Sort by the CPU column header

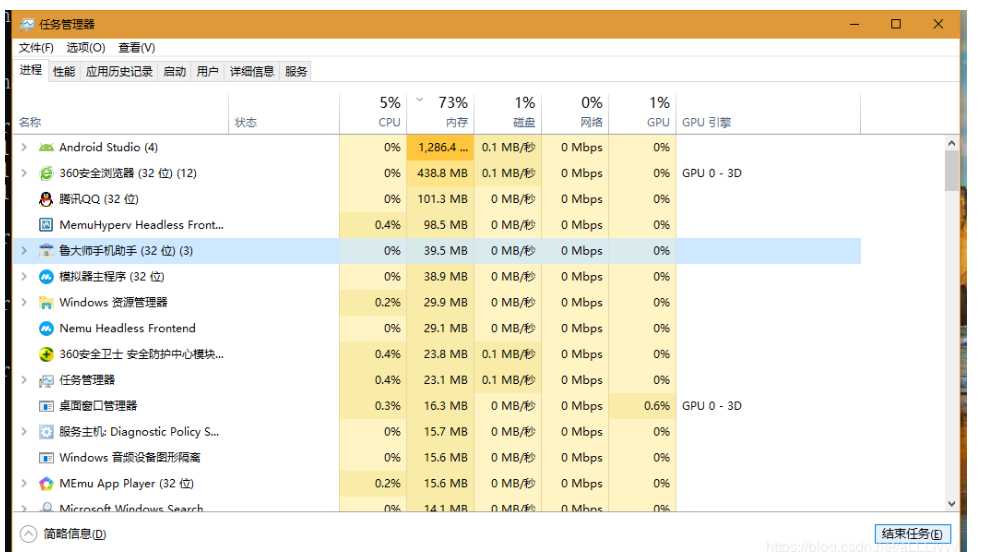pyautogui.click(x=373, y=113)
